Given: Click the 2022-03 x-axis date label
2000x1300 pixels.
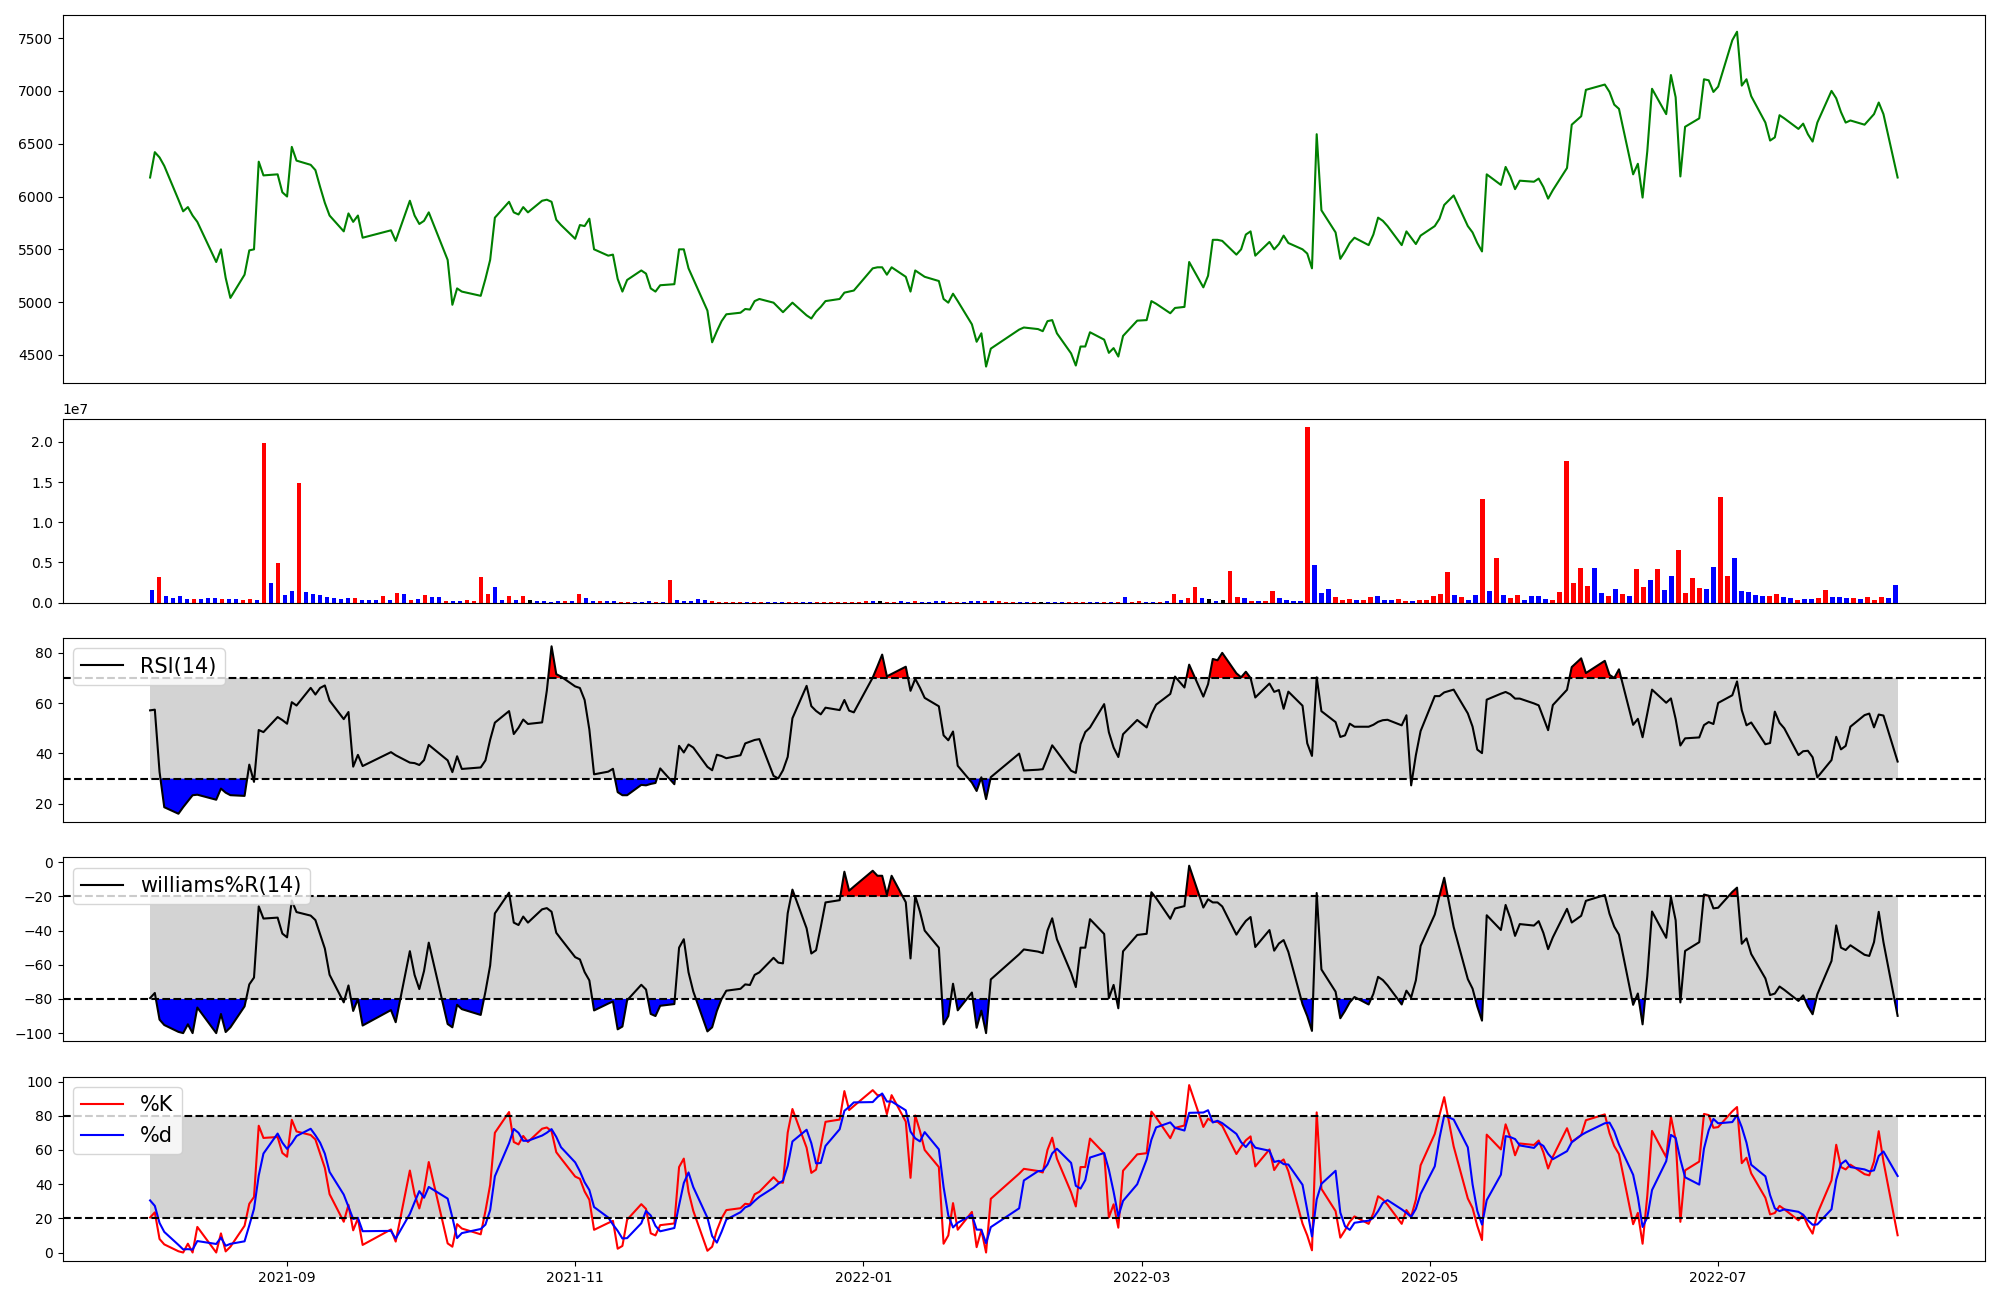Looking at the screenshot, I should (x=1141, y=1276).
